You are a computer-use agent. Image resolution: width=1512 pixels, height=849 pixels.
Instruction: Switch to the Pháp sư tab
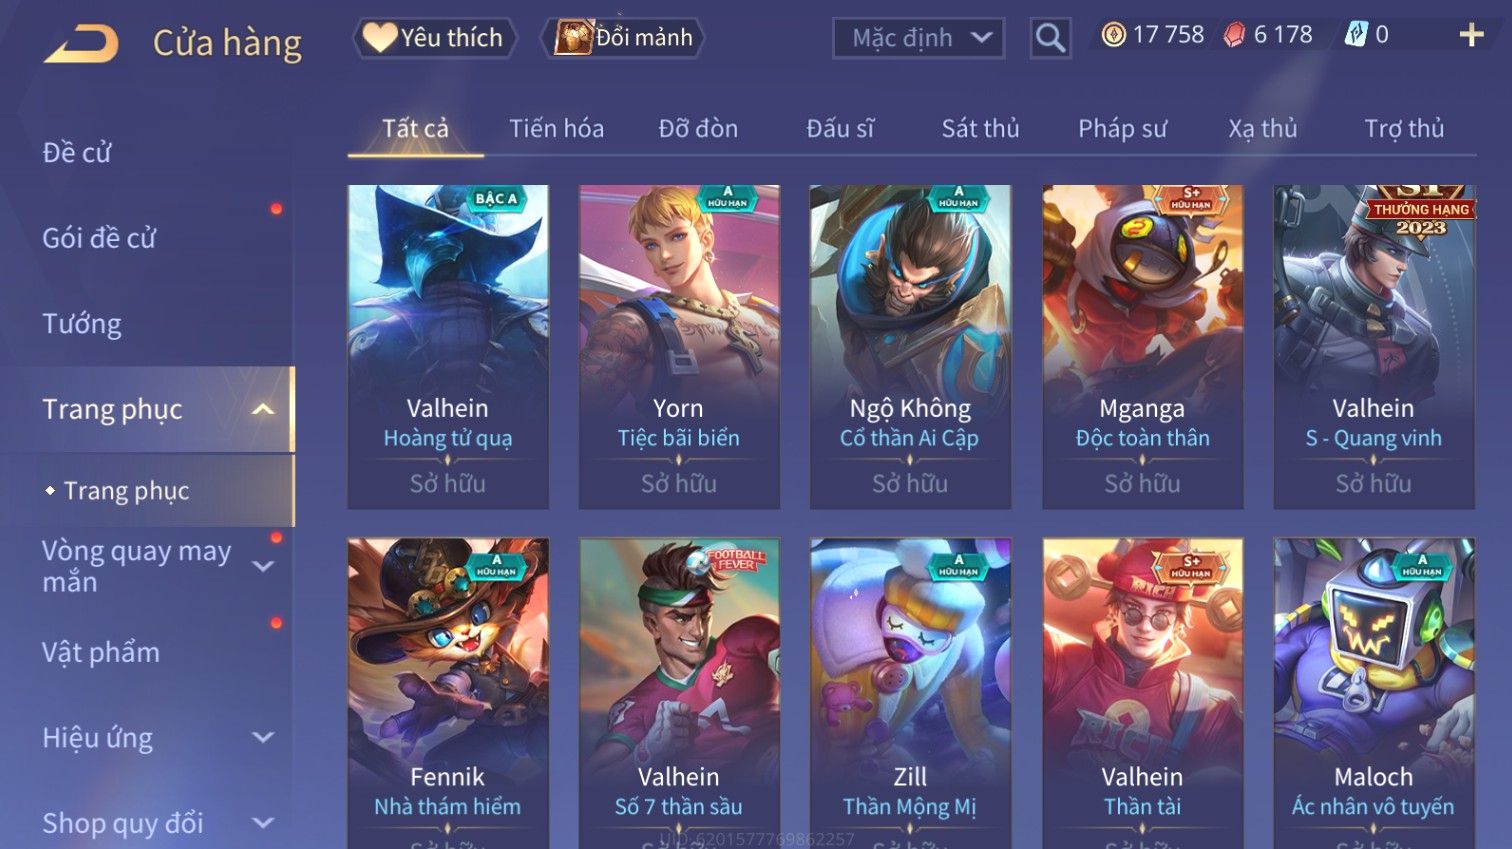pos(1122,128)
